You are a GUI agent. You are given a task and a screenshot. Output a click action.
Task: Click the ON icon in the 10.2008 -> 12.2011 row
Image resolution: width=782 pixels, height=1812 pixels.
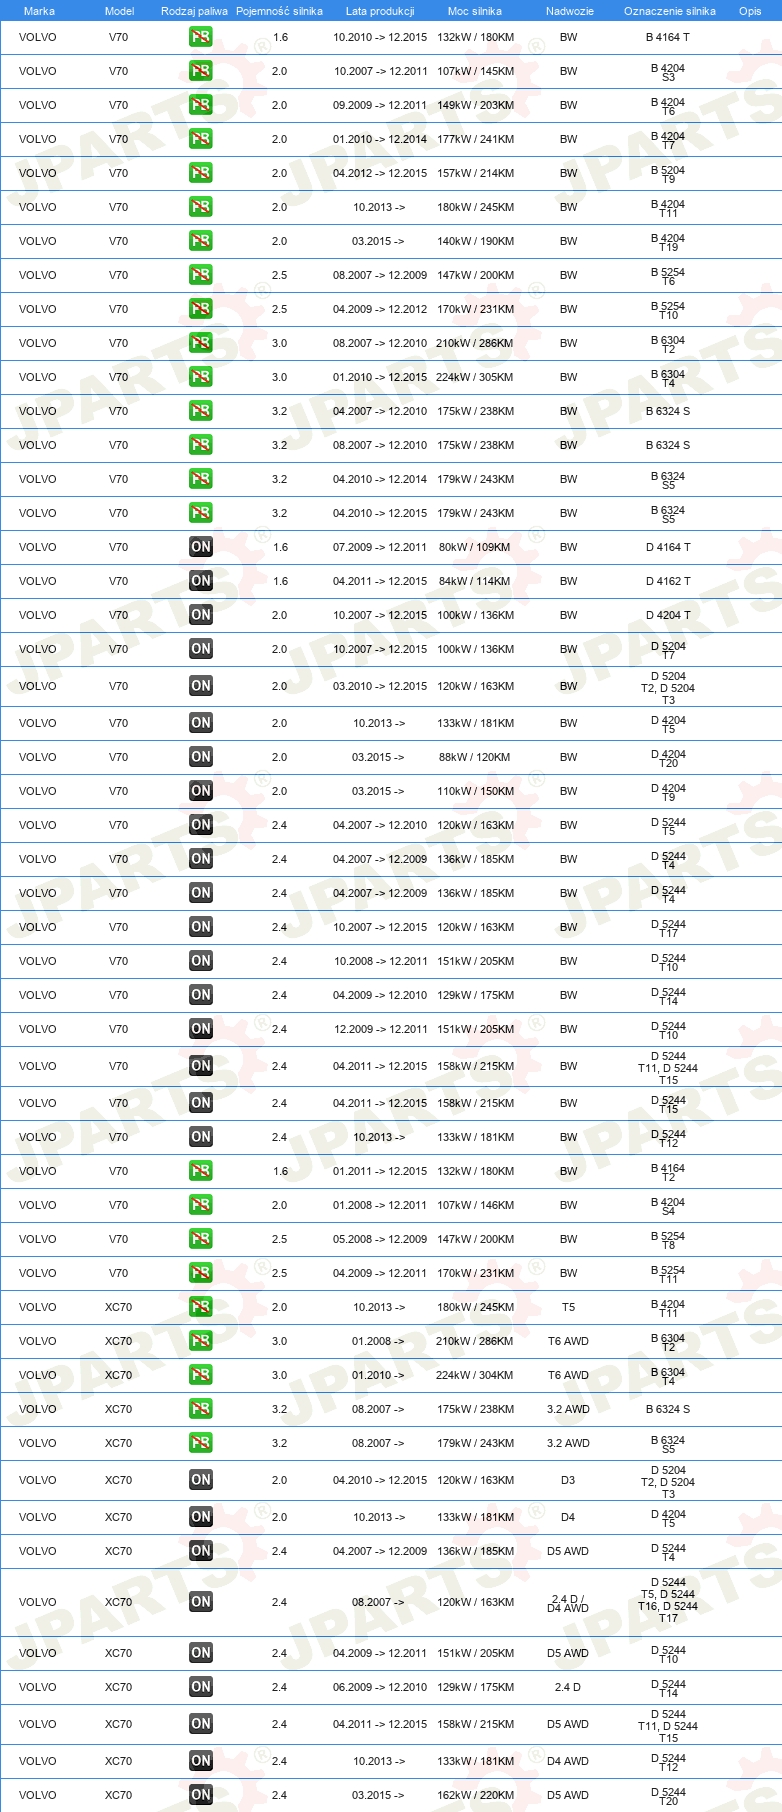(x=200, y=961)
